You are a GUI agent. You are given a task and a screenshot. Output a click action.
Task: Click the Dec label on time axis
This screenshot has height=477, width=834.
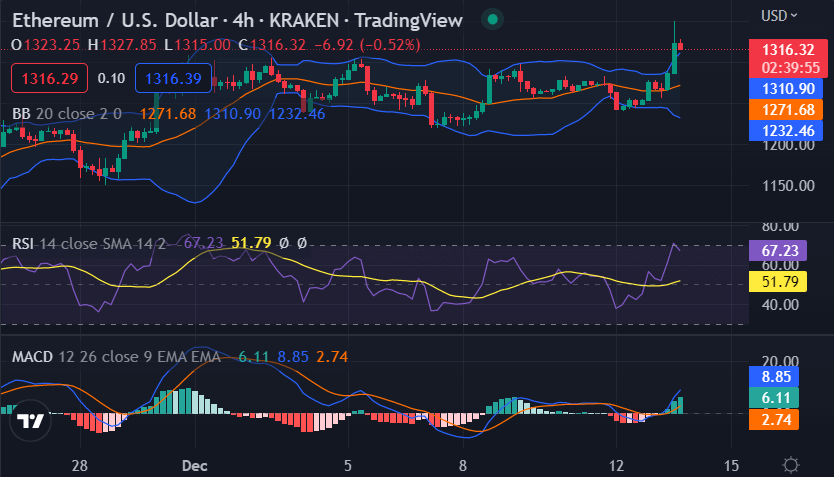coord(195,466)
